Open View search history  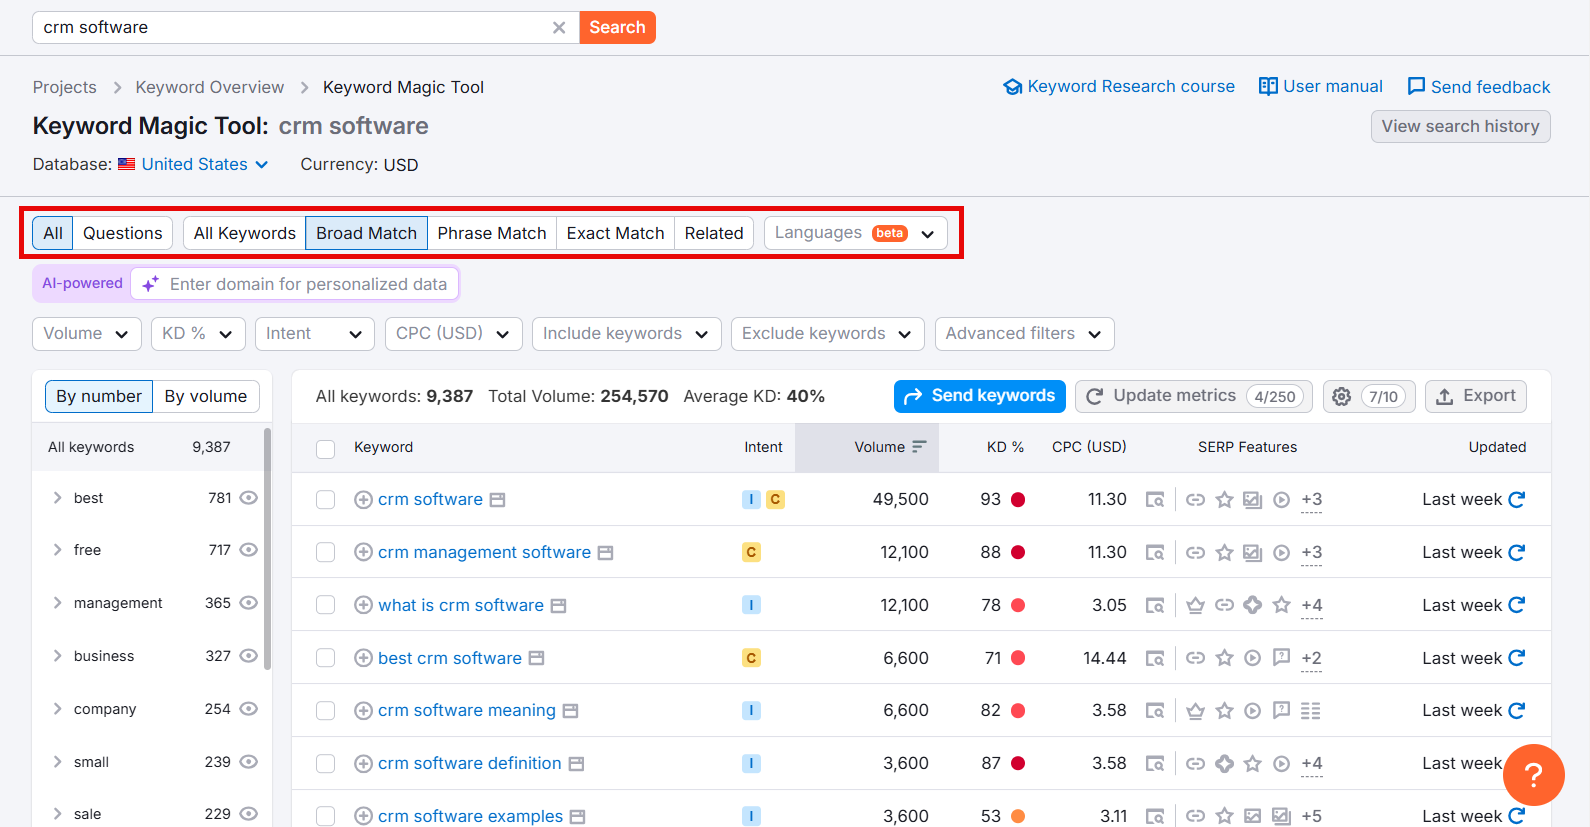(x=1460, y=127)
